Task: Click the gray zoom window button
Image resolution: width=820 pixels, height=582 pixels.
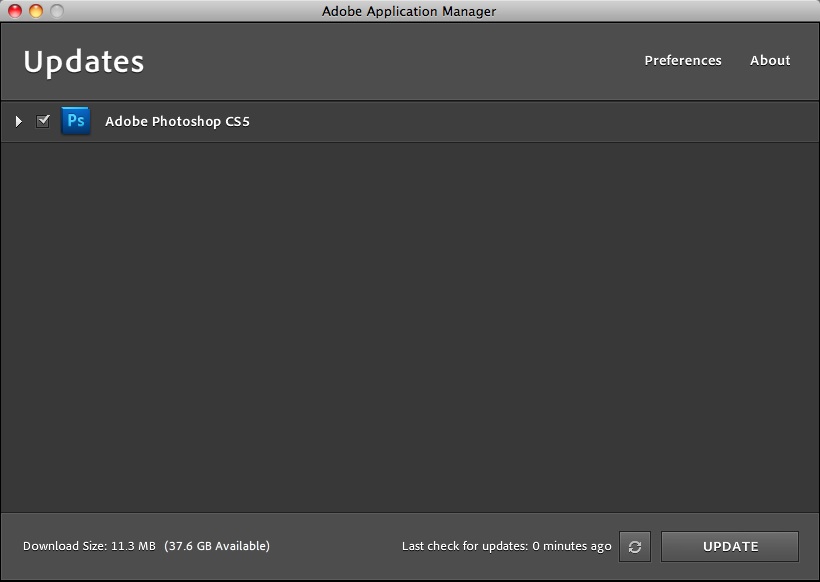Action: pos(57,11)
